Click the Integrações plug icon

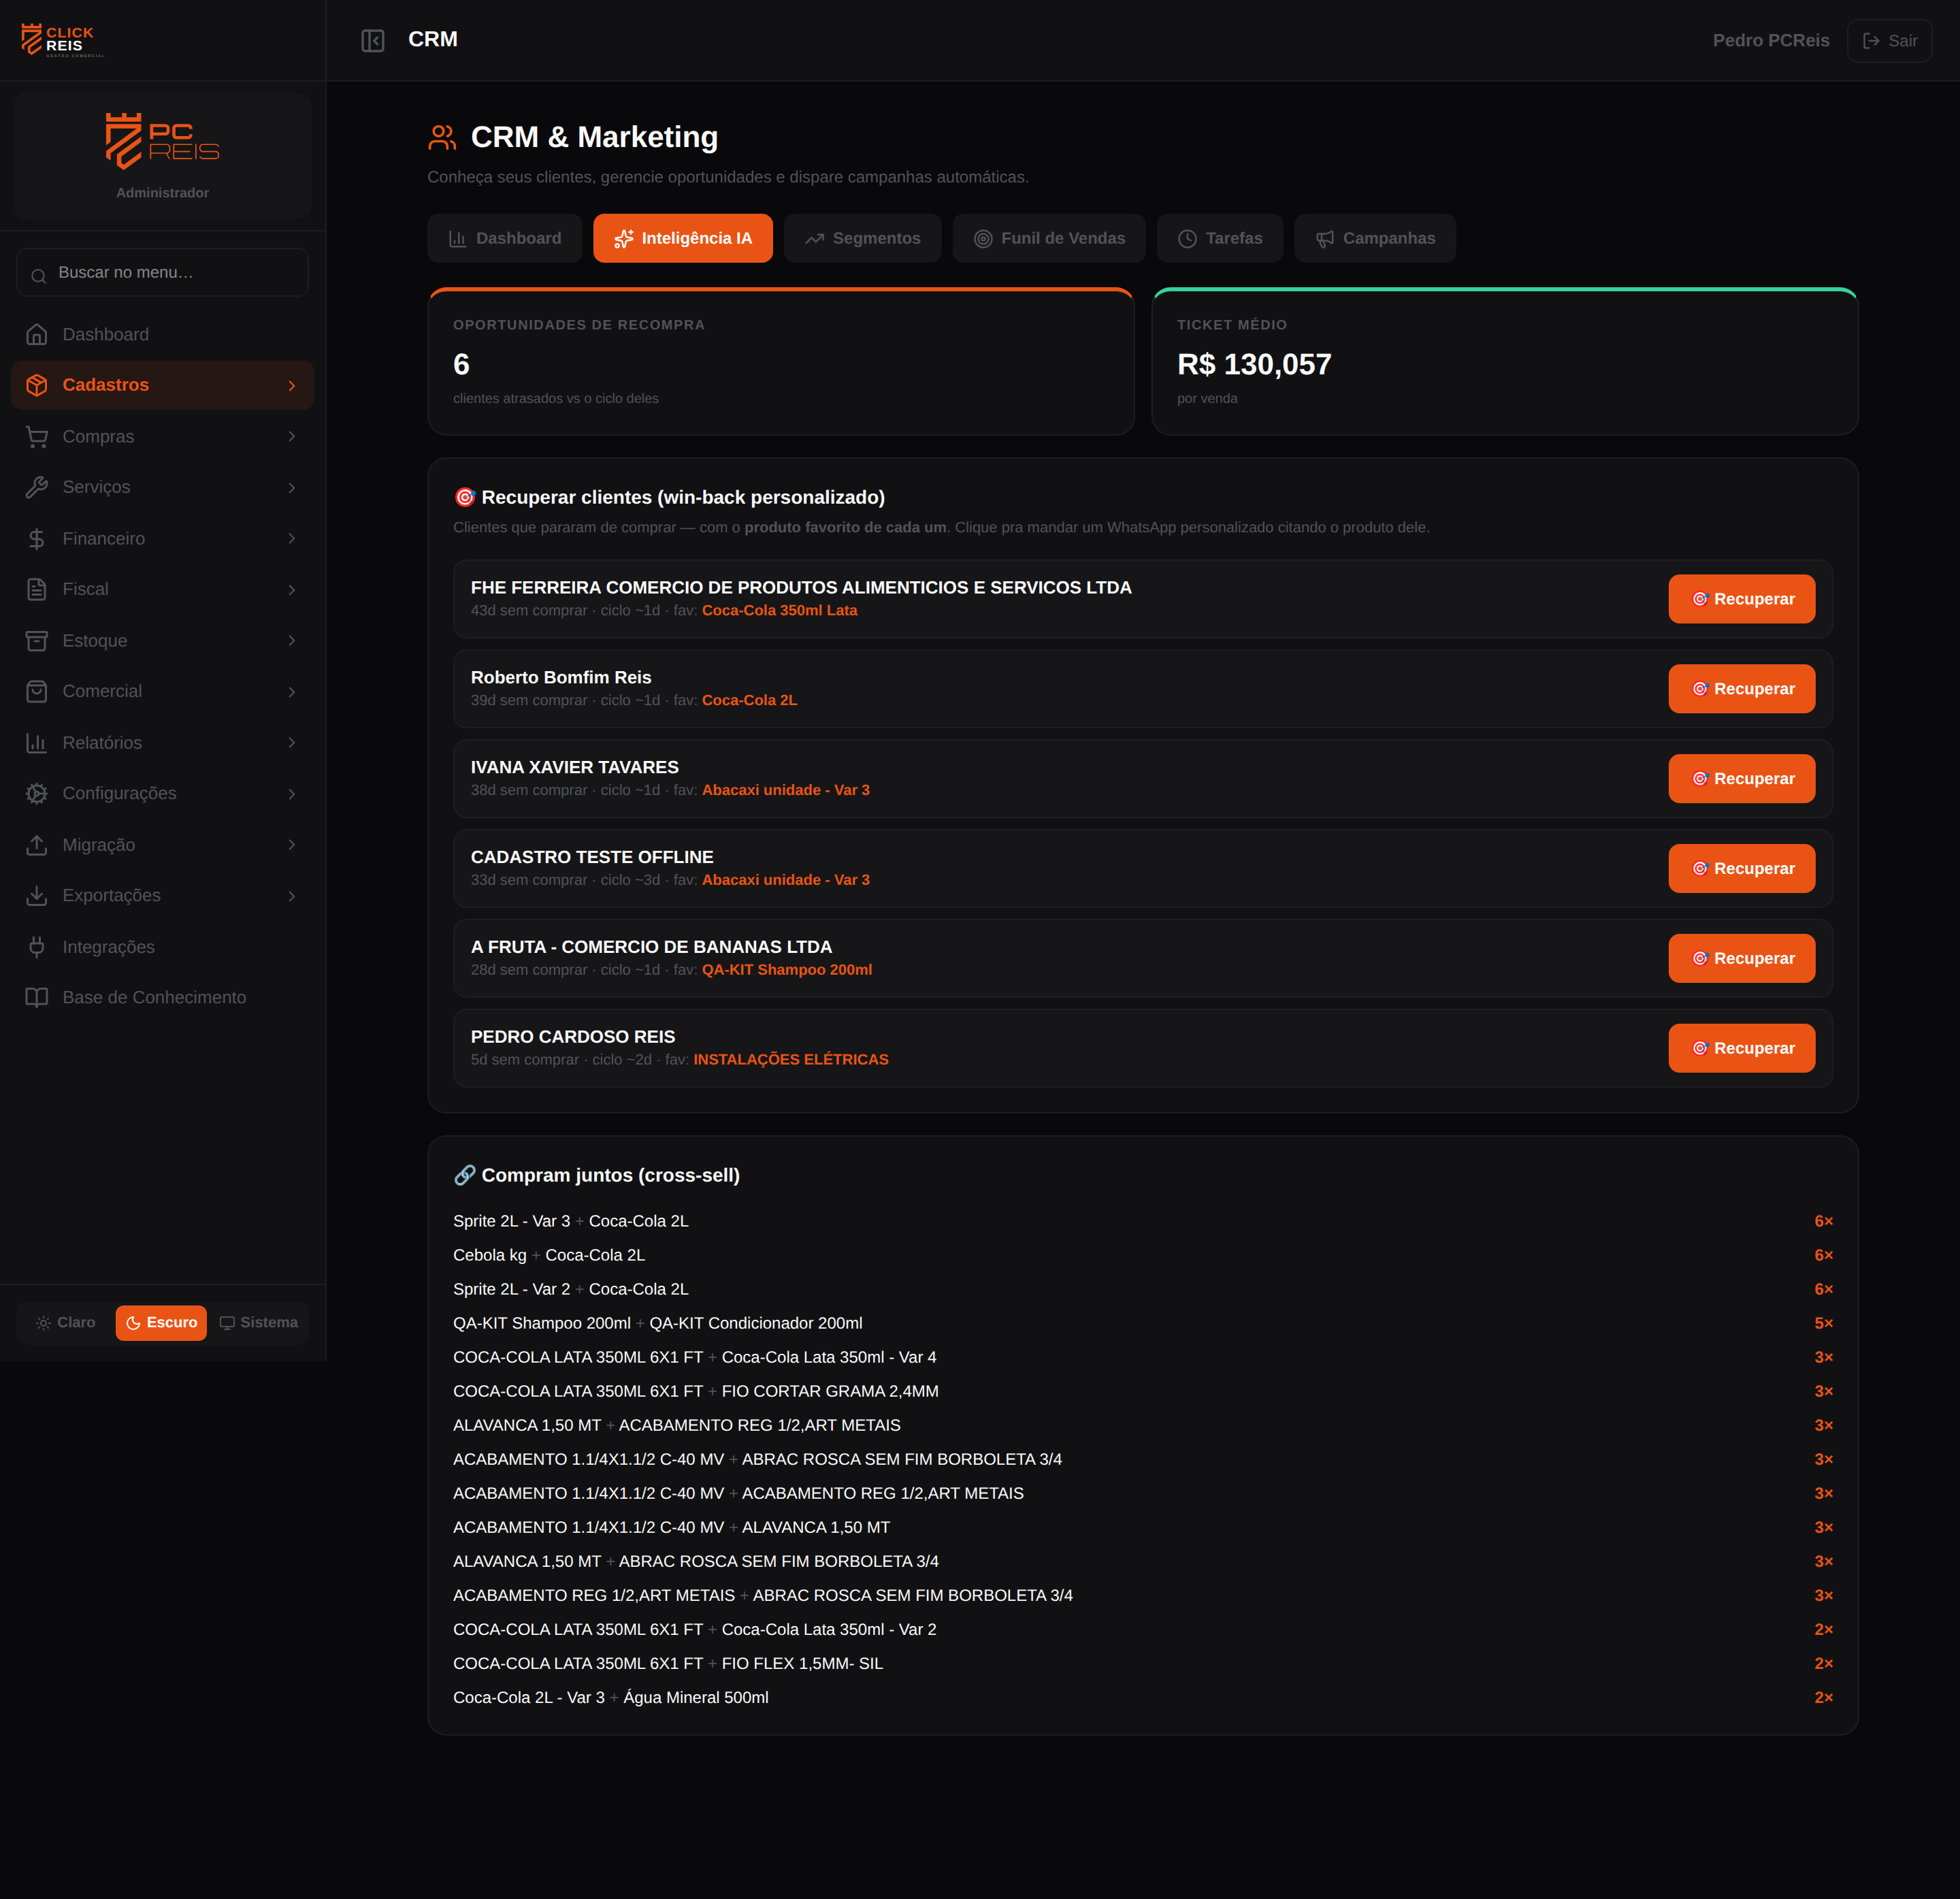(37, 946)
